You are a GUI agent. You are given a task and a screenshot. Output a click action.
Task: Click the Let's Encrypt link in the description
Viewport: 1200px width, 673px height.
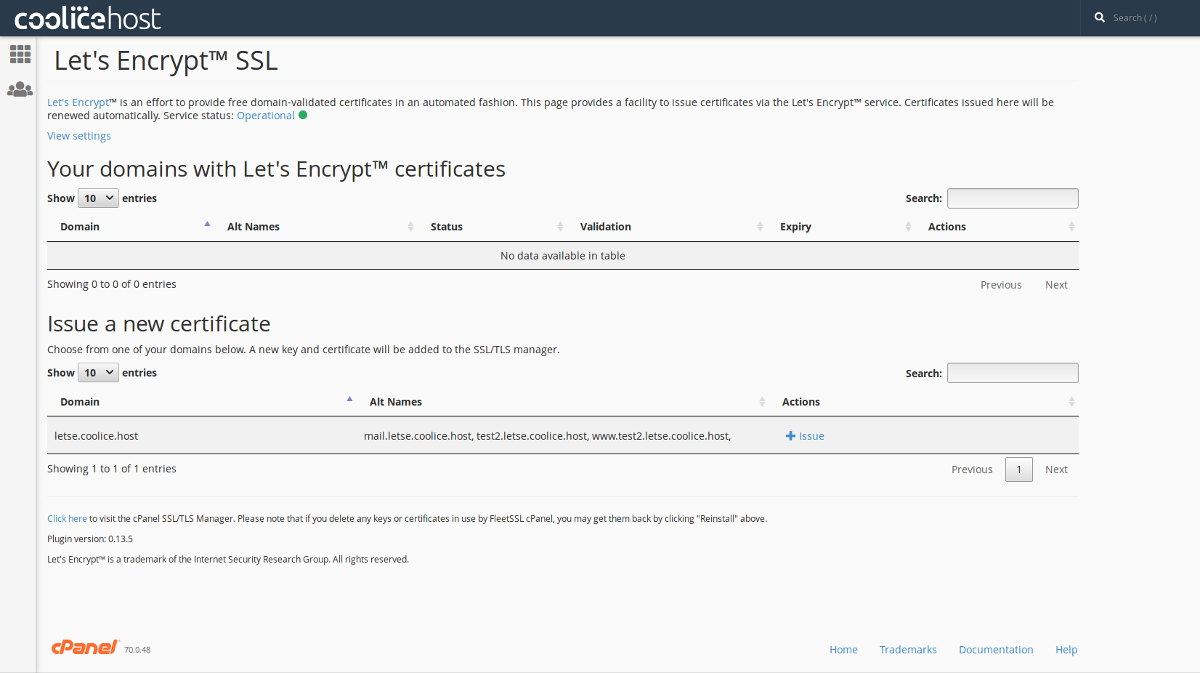point(77,102)
